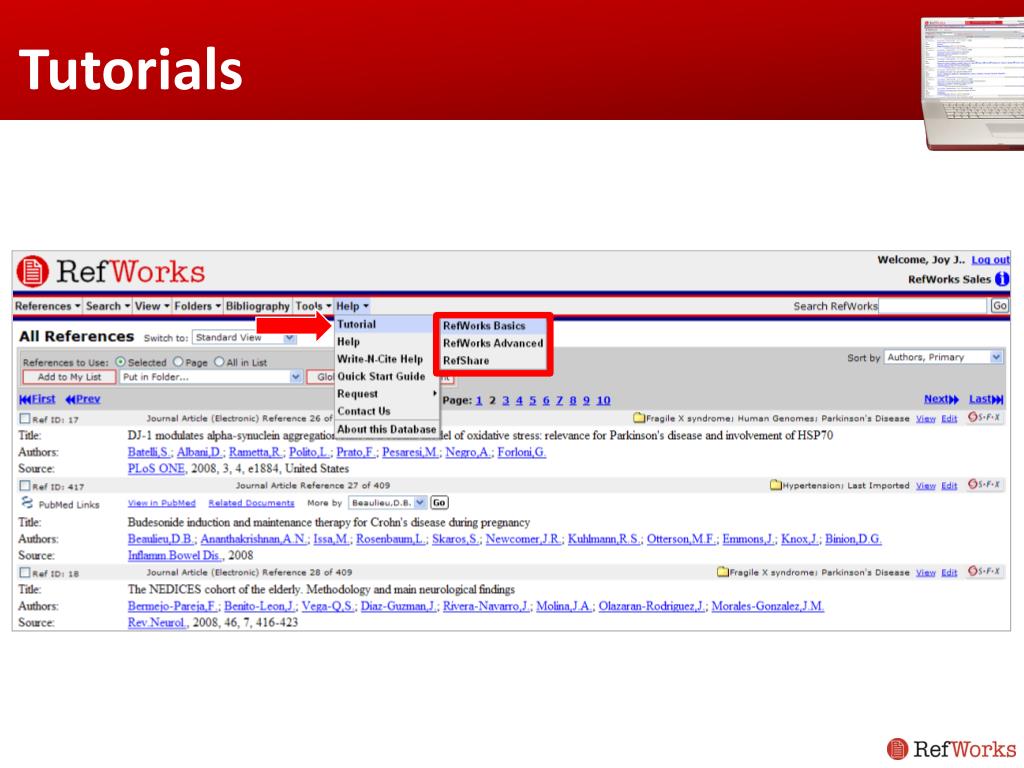Jump to page 10
Image resolution: width=1024 pixels, height=768 pixels.
coord(603,400)
